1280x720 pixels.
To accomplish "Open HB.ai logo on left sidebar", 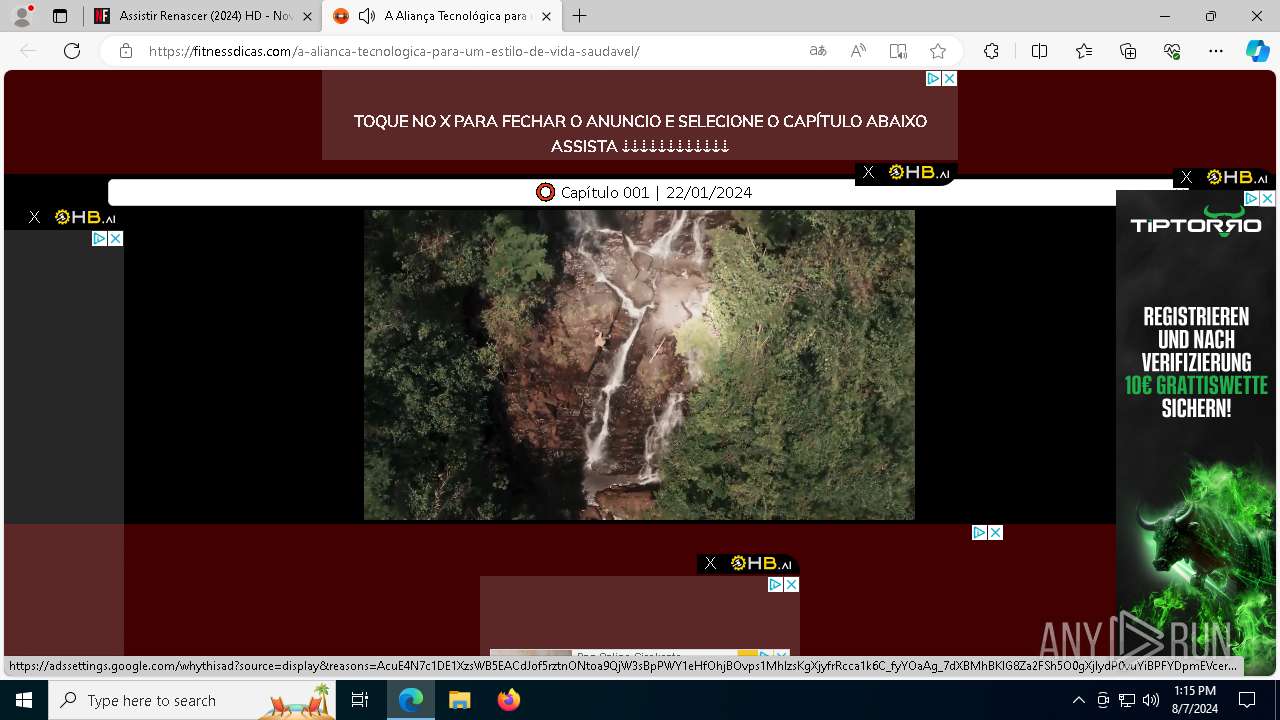I will pyautogui.click(x=85, y=217).
